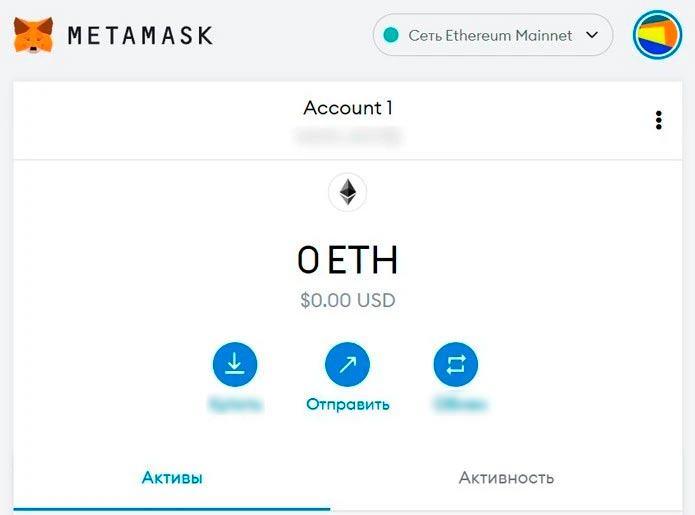The image size is (695, 515).
Task: Open the three-dot account options menu
Action: (x=658, y=121)
